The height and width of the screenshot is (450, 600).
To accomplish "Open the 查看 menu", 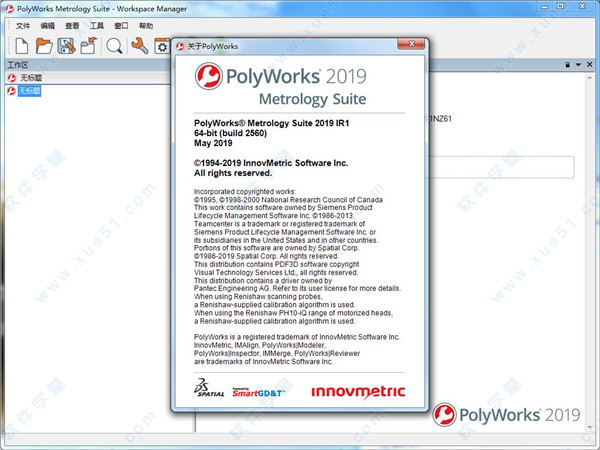I will [72, 26].
